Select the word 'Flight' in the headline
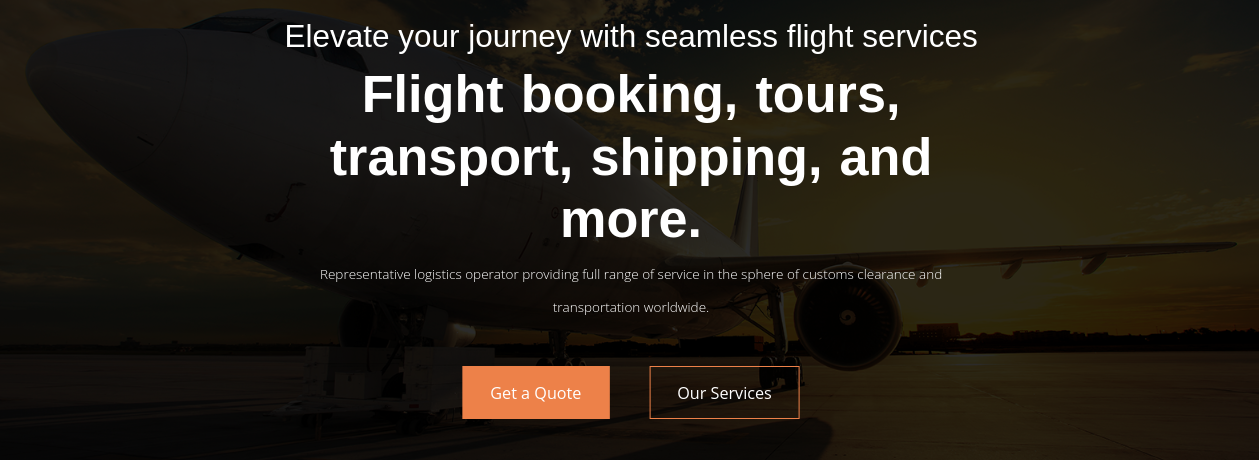Screen dimensions: 1259x460 [432, 95]
